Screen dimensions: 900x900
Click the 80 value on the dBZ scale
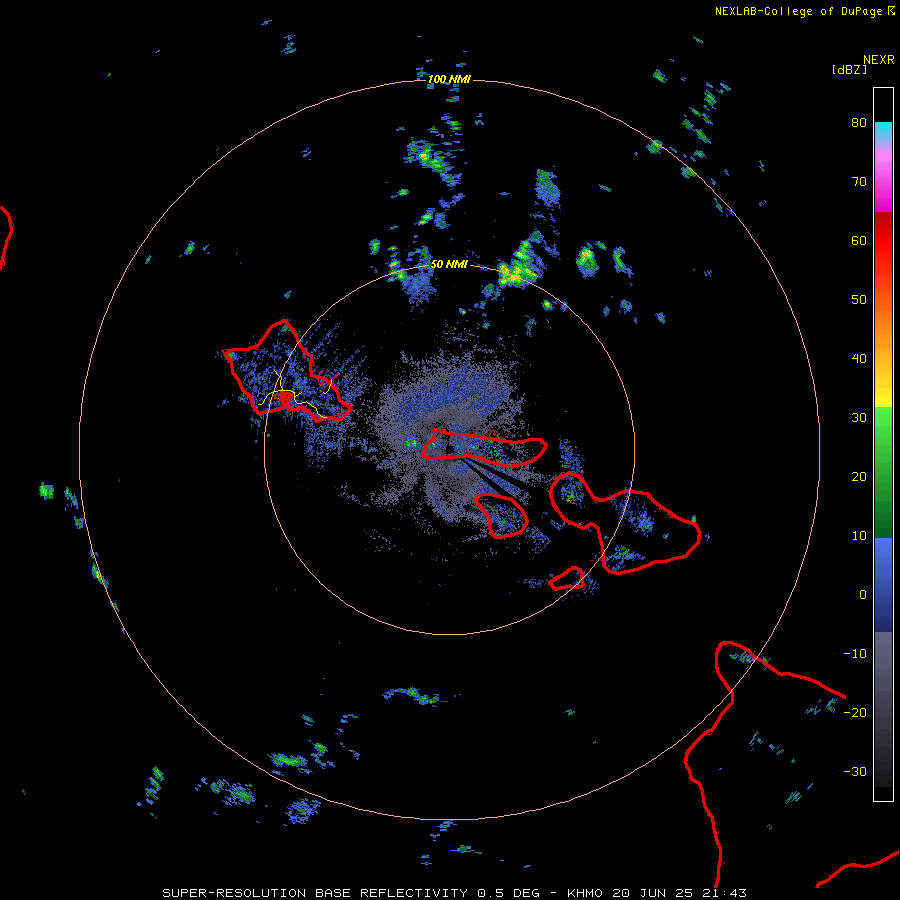click(x=859, y=123)
